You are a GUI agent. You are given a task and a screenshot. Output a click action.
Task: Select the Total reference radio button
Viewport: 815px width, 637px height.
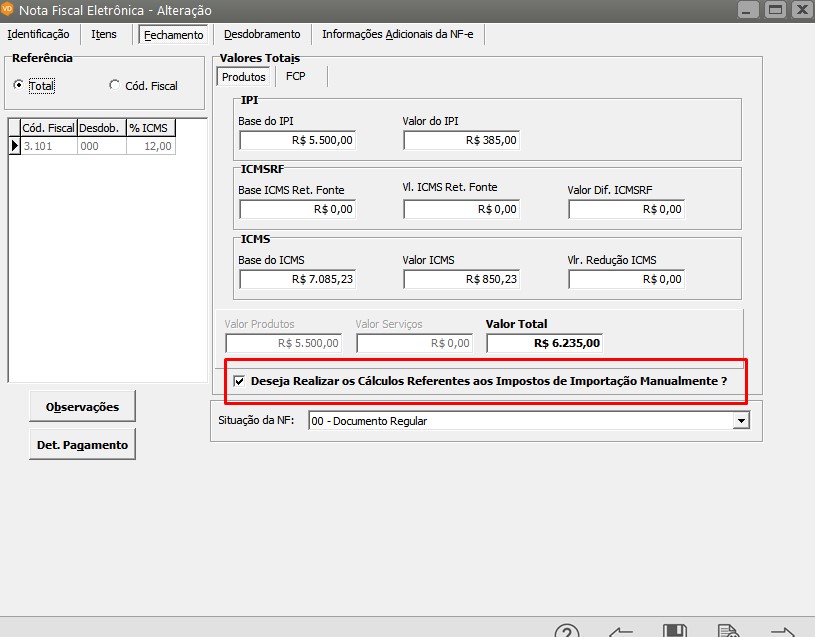coord(19,85)
